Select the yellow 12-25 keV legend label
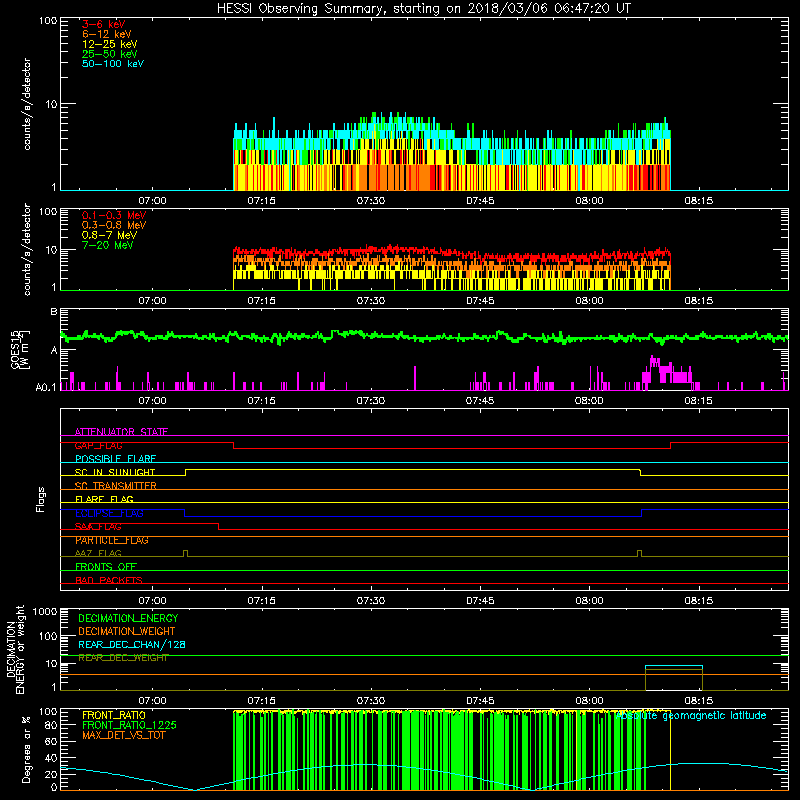This screenshot has height=800, width=800. click(x=110, y=44)
